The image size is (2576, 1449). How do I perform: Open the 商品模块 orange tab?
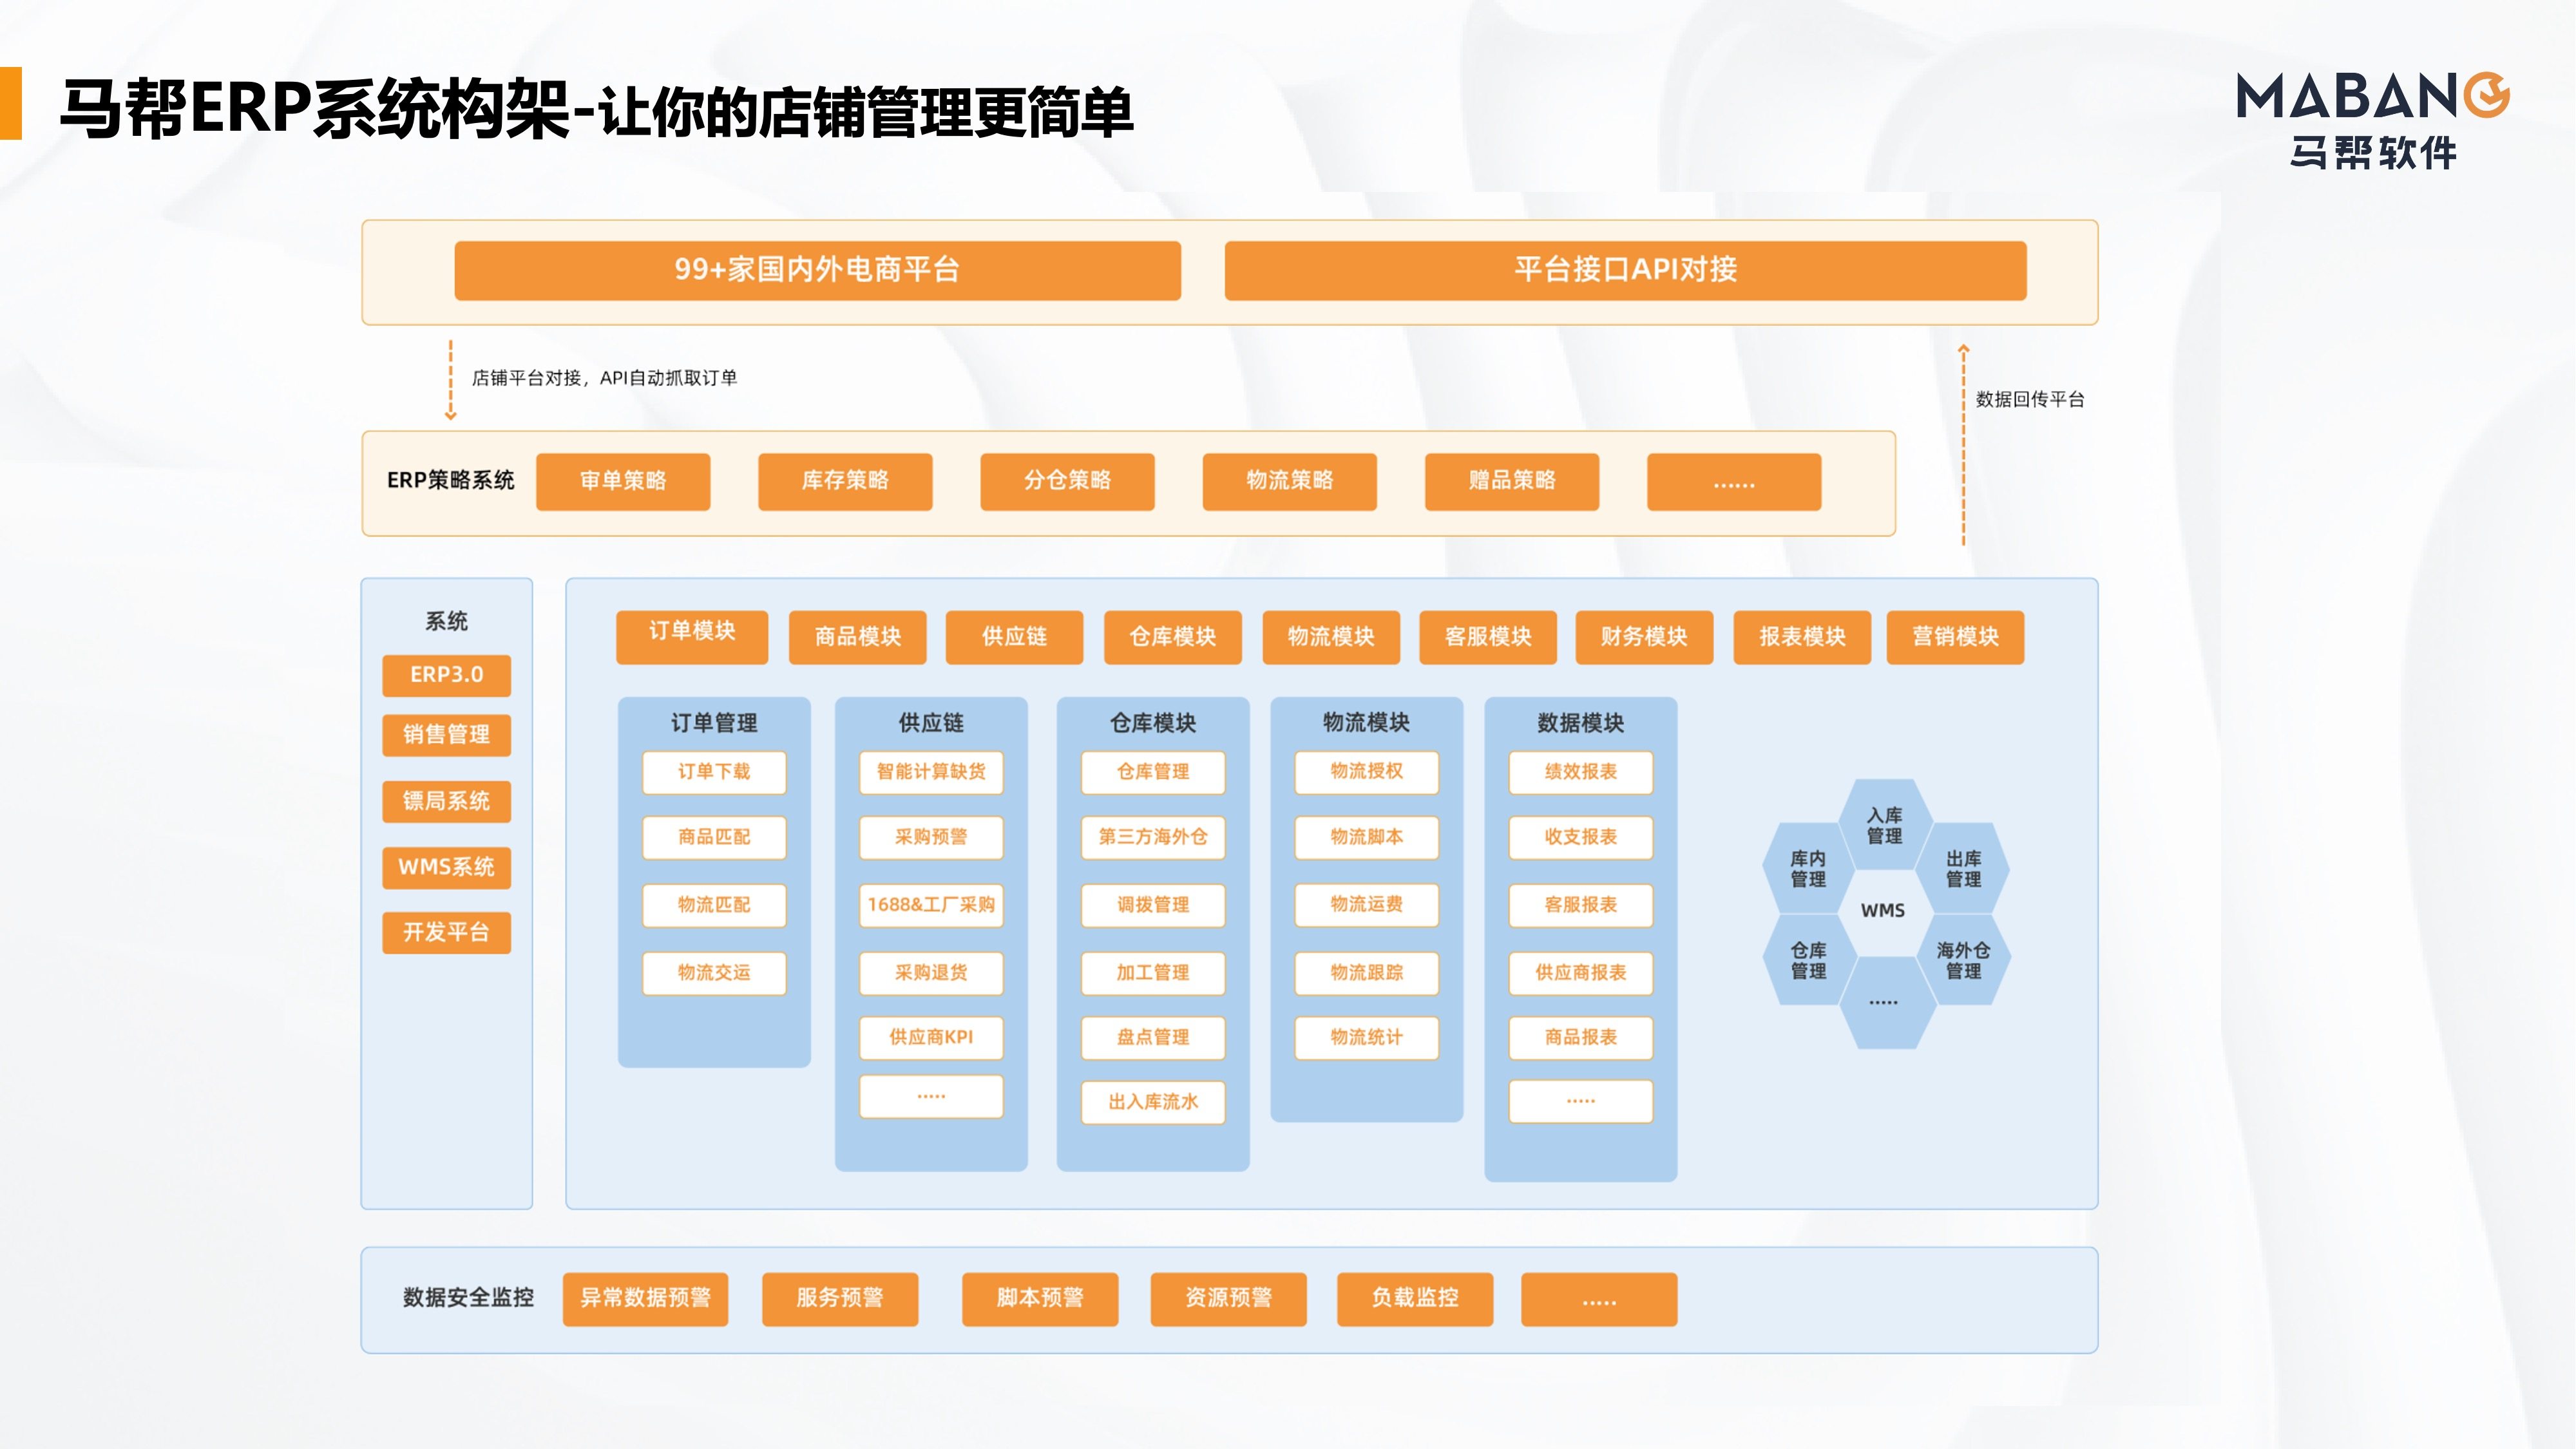857,637
